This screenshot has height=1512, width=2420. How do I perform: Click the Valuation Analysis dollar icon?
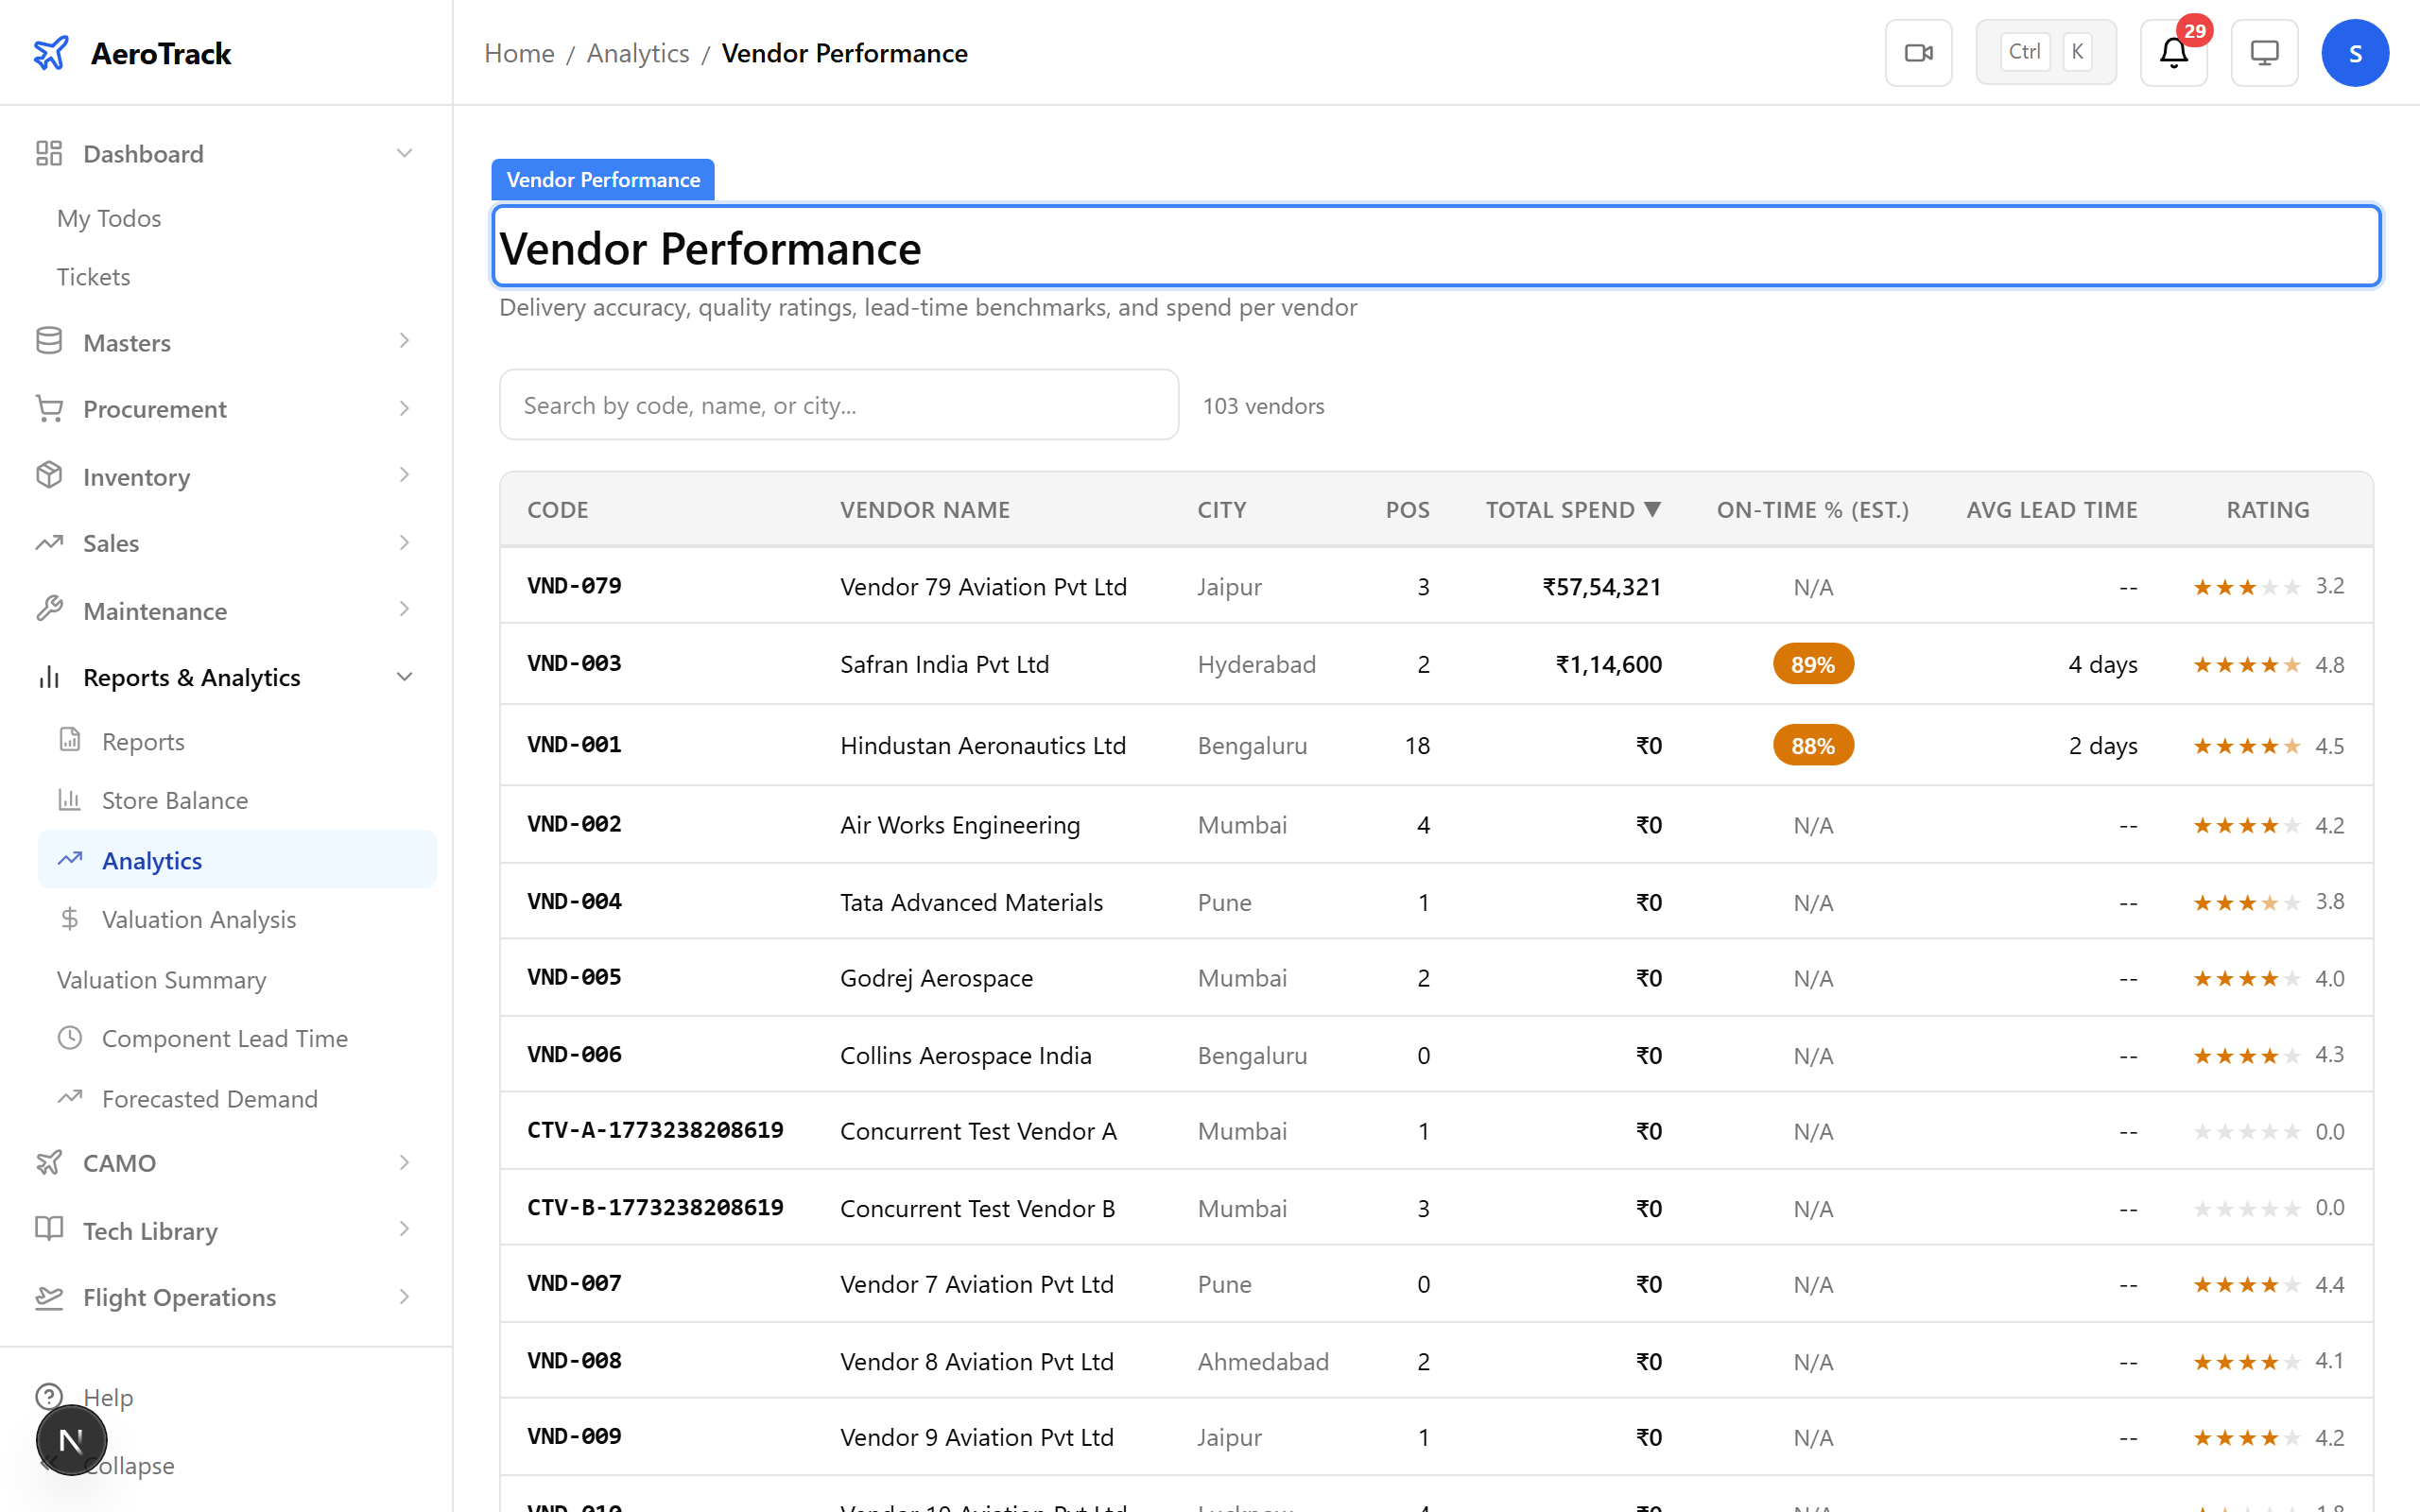[69, 918]
